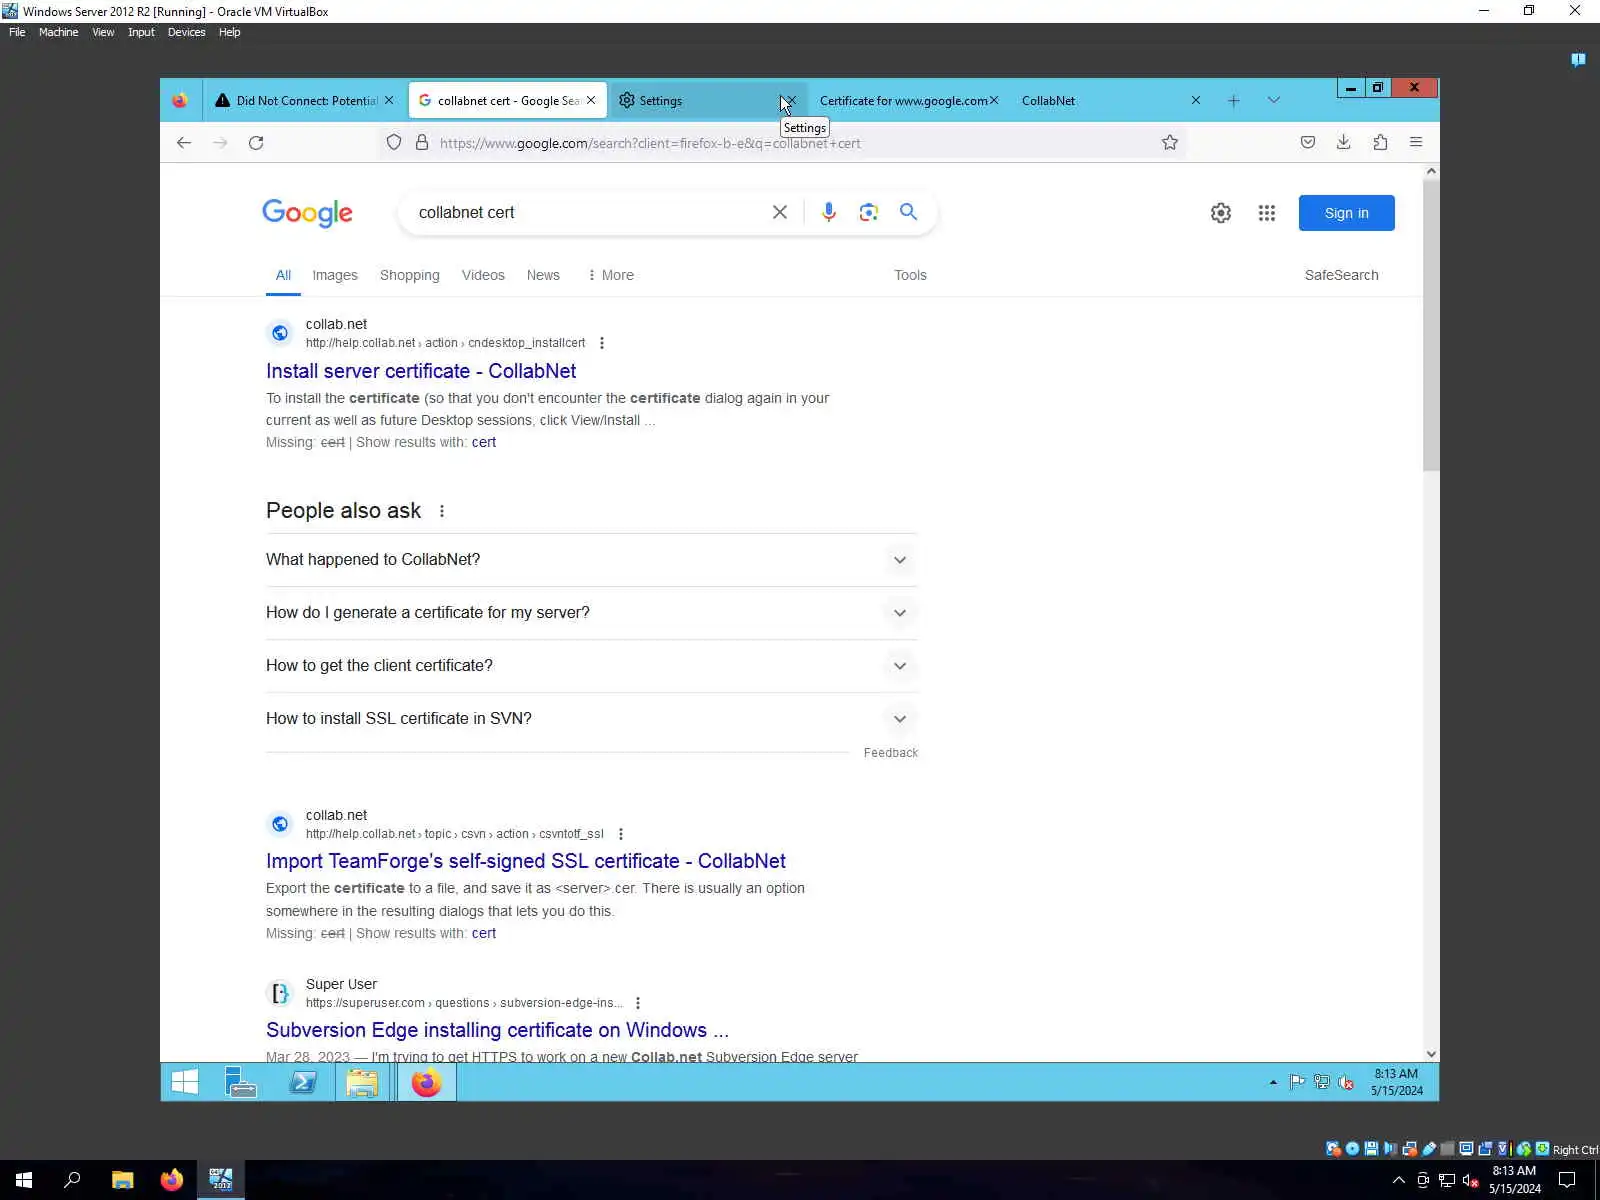Open the options for help.collab.net installcert result
This screenshot has height=1200, width=1600.
pos(601,343)
